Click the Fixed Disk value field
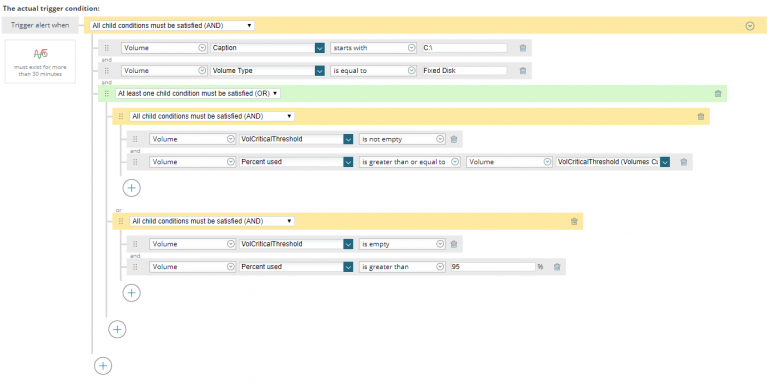 pyautogui.click(x=464, y=71)
